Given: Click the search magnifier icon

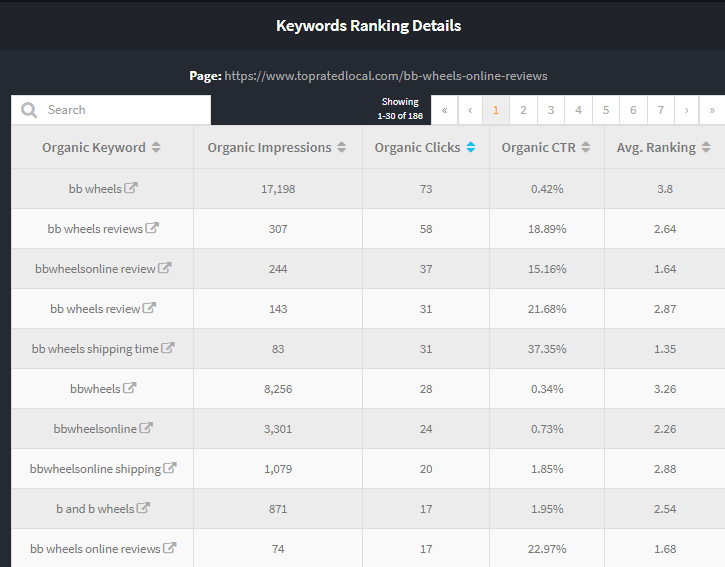Looking at the screenshot, I should point(29,110).
